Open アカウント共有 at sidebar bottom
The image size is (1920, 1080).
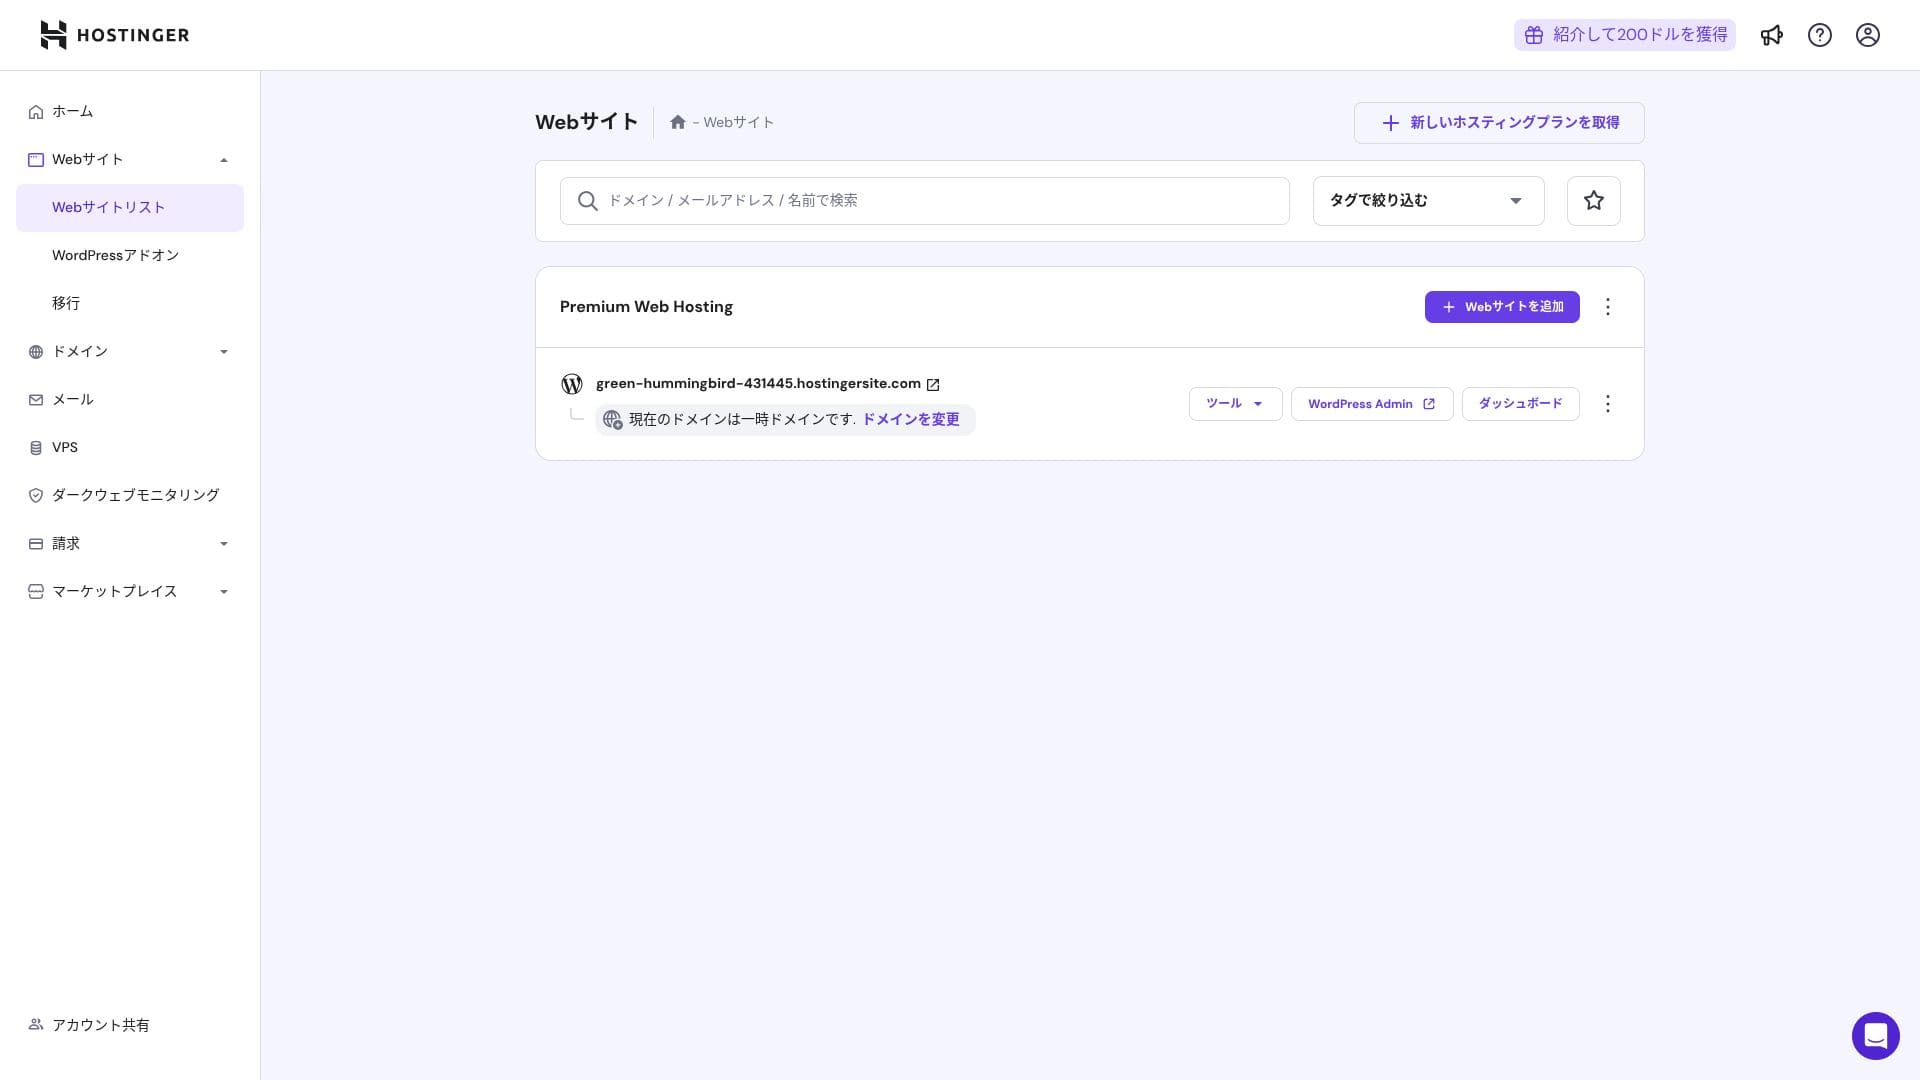click(130, 1025)
